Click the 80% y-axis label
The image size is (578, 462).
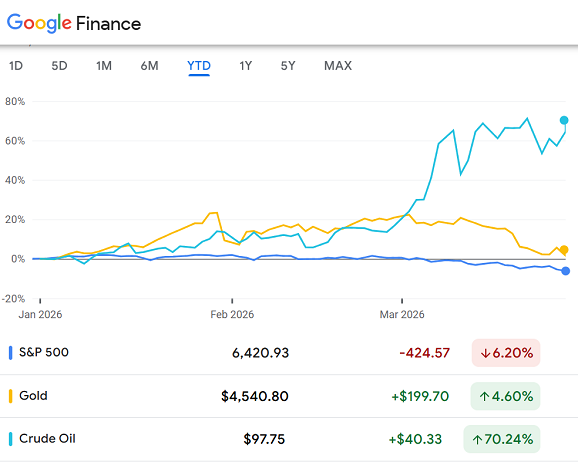coord(15,101)
